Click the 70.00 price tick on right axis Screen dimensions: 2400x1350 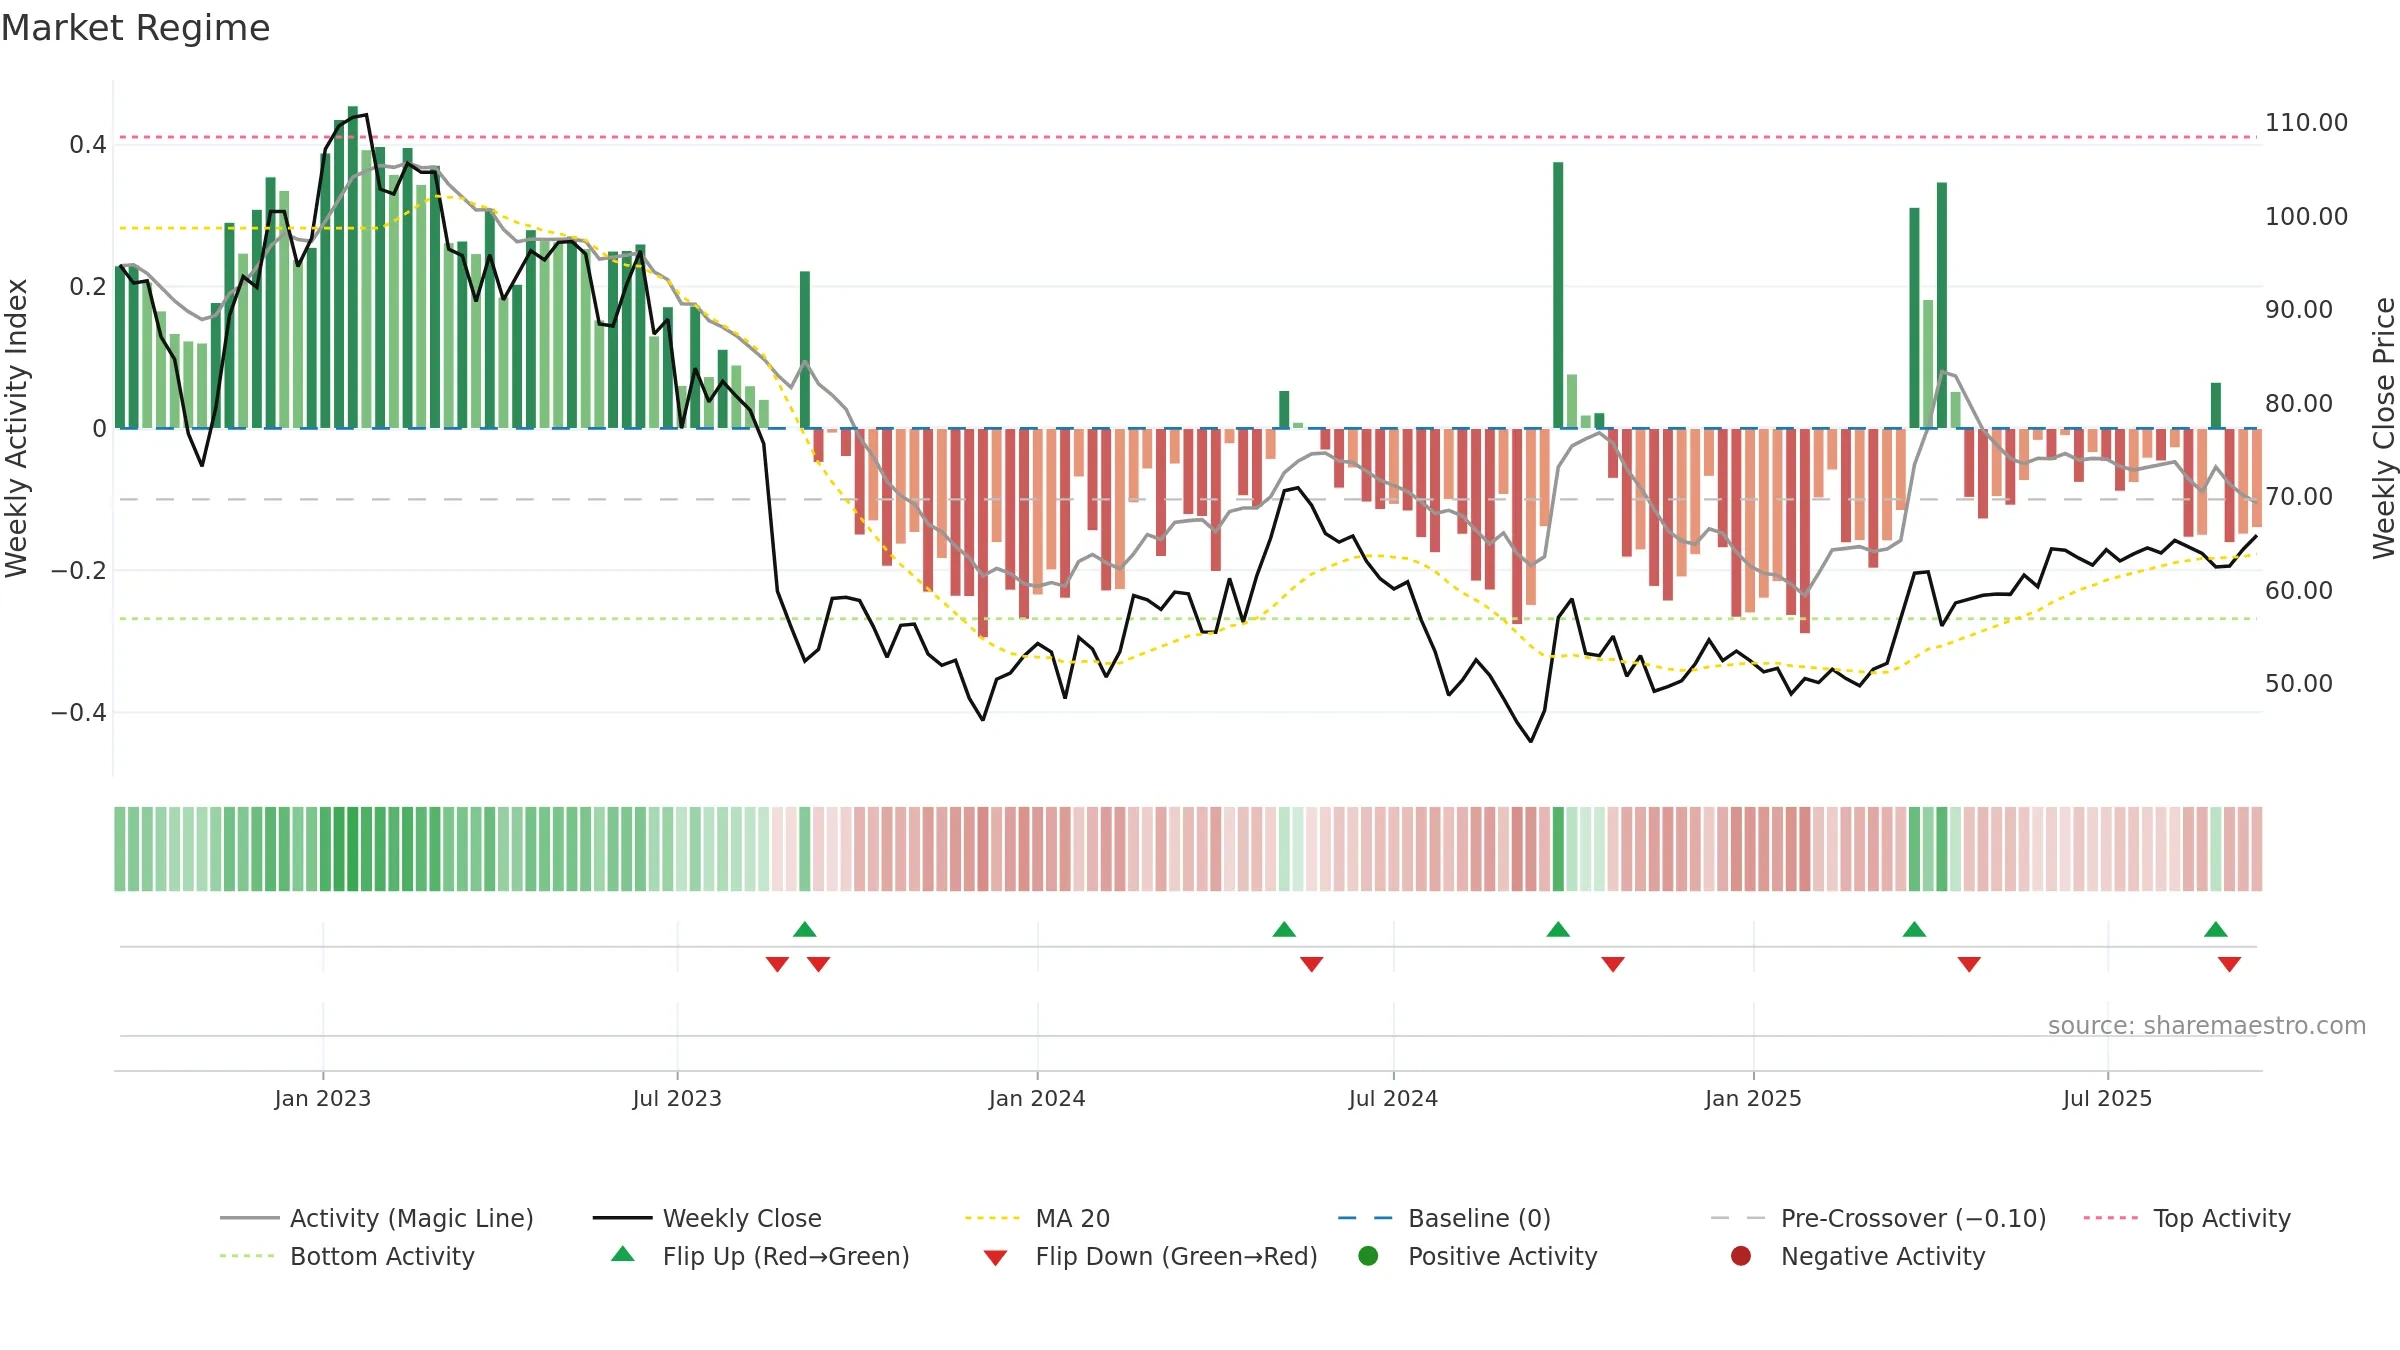tap(2299, 497)
